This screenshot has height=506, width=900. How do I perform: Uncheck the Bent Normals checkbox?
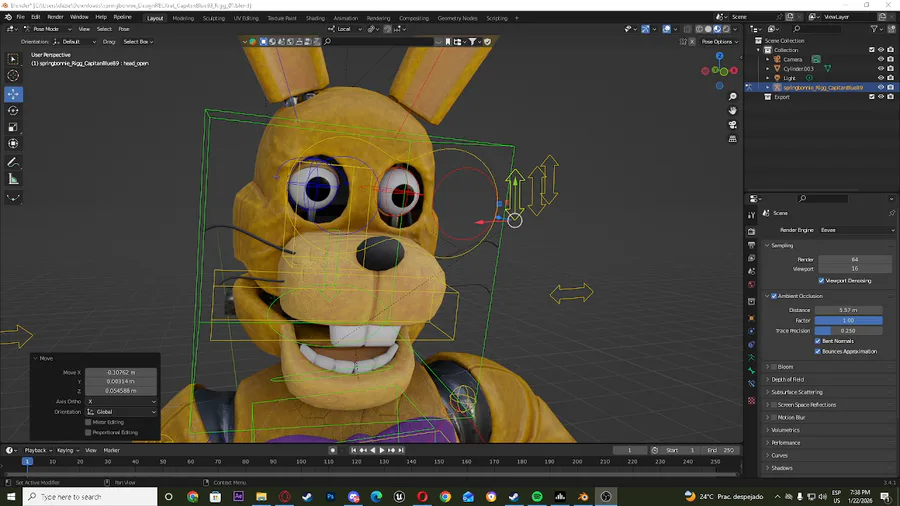coord(818,341)
